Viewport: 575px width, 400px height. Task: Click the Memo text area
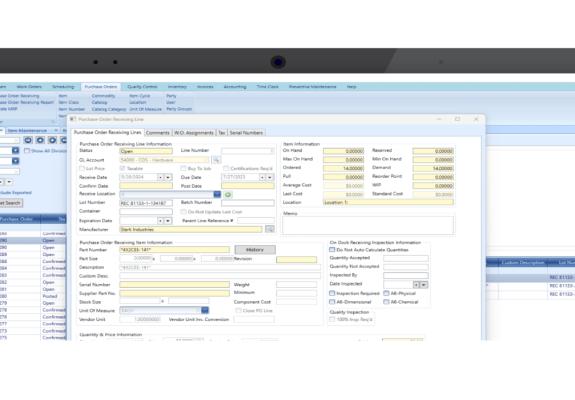[x=368, y=225]
